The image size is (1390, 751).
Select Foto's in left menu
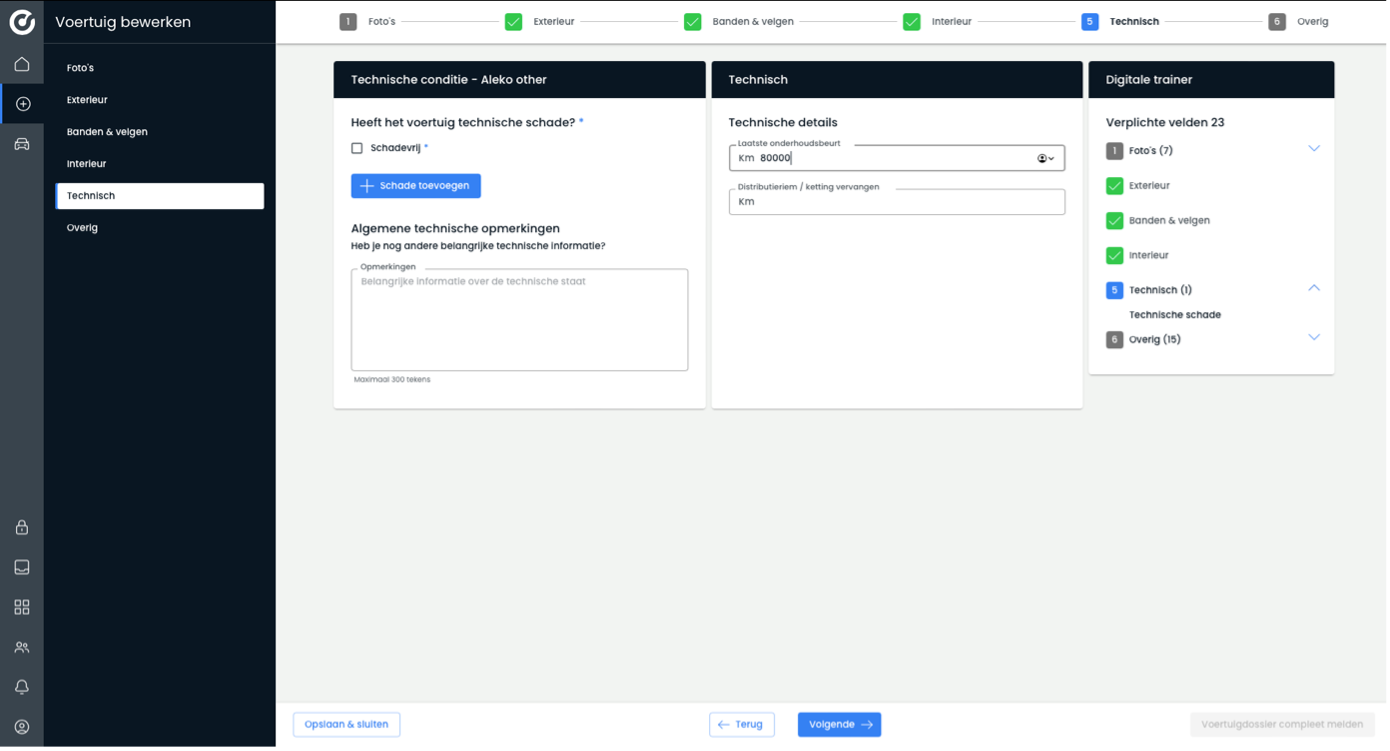coord(160,68)
